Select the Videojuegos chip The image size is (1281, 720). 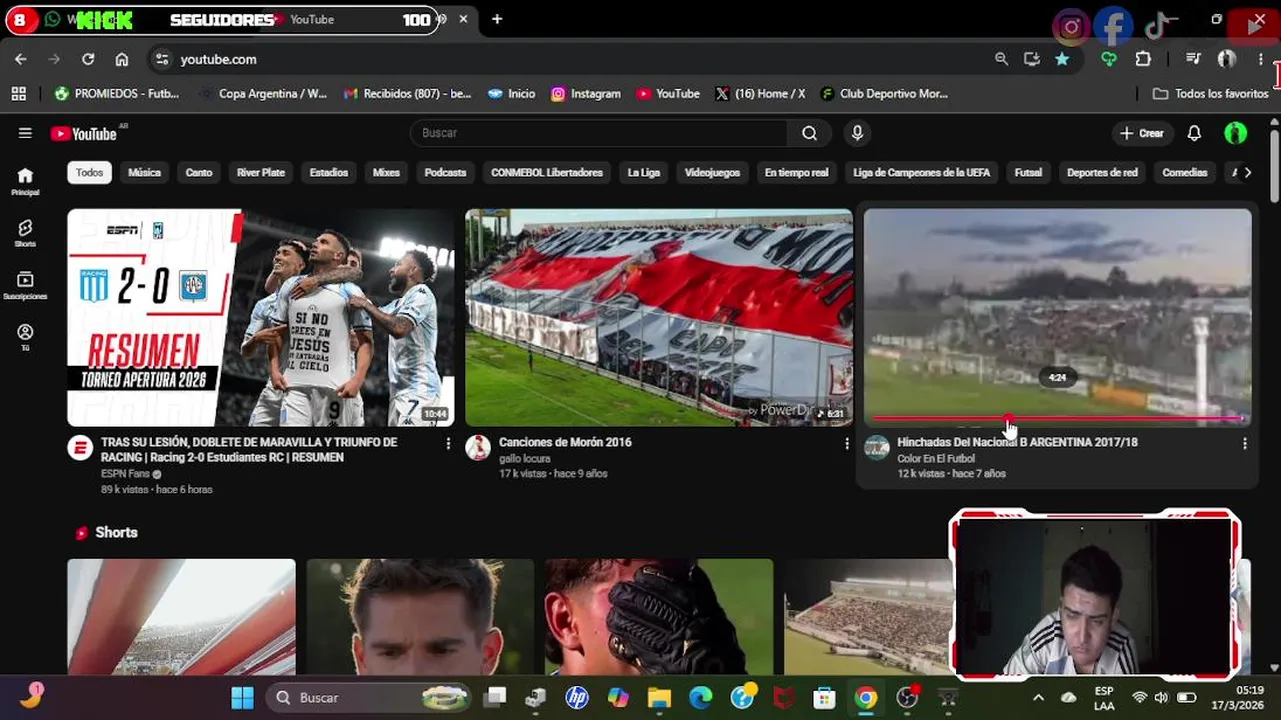pyautogui.click(x=712, y=172)
